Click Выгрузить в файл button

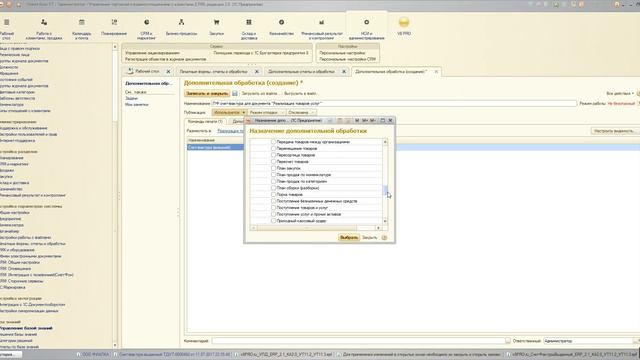[x=300, y=93]
